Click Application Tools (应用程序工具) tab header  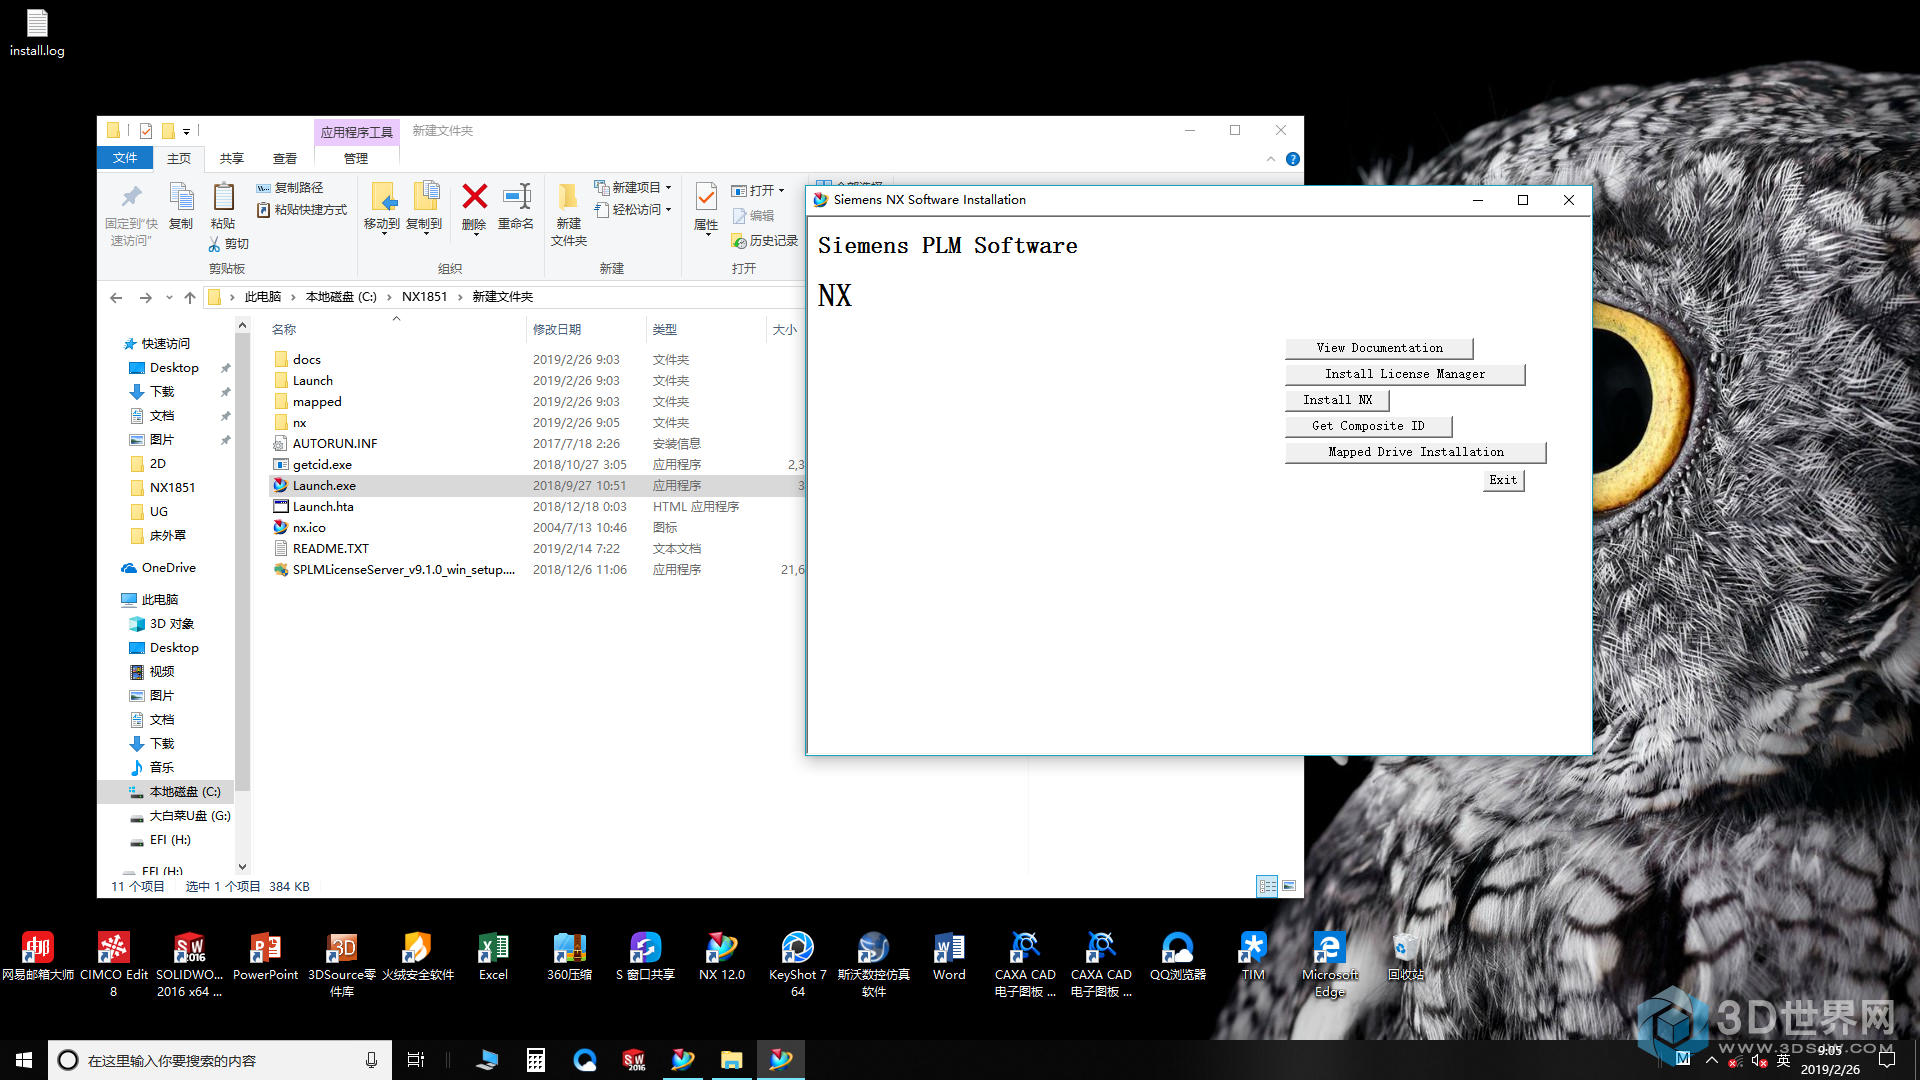point(357,132)
